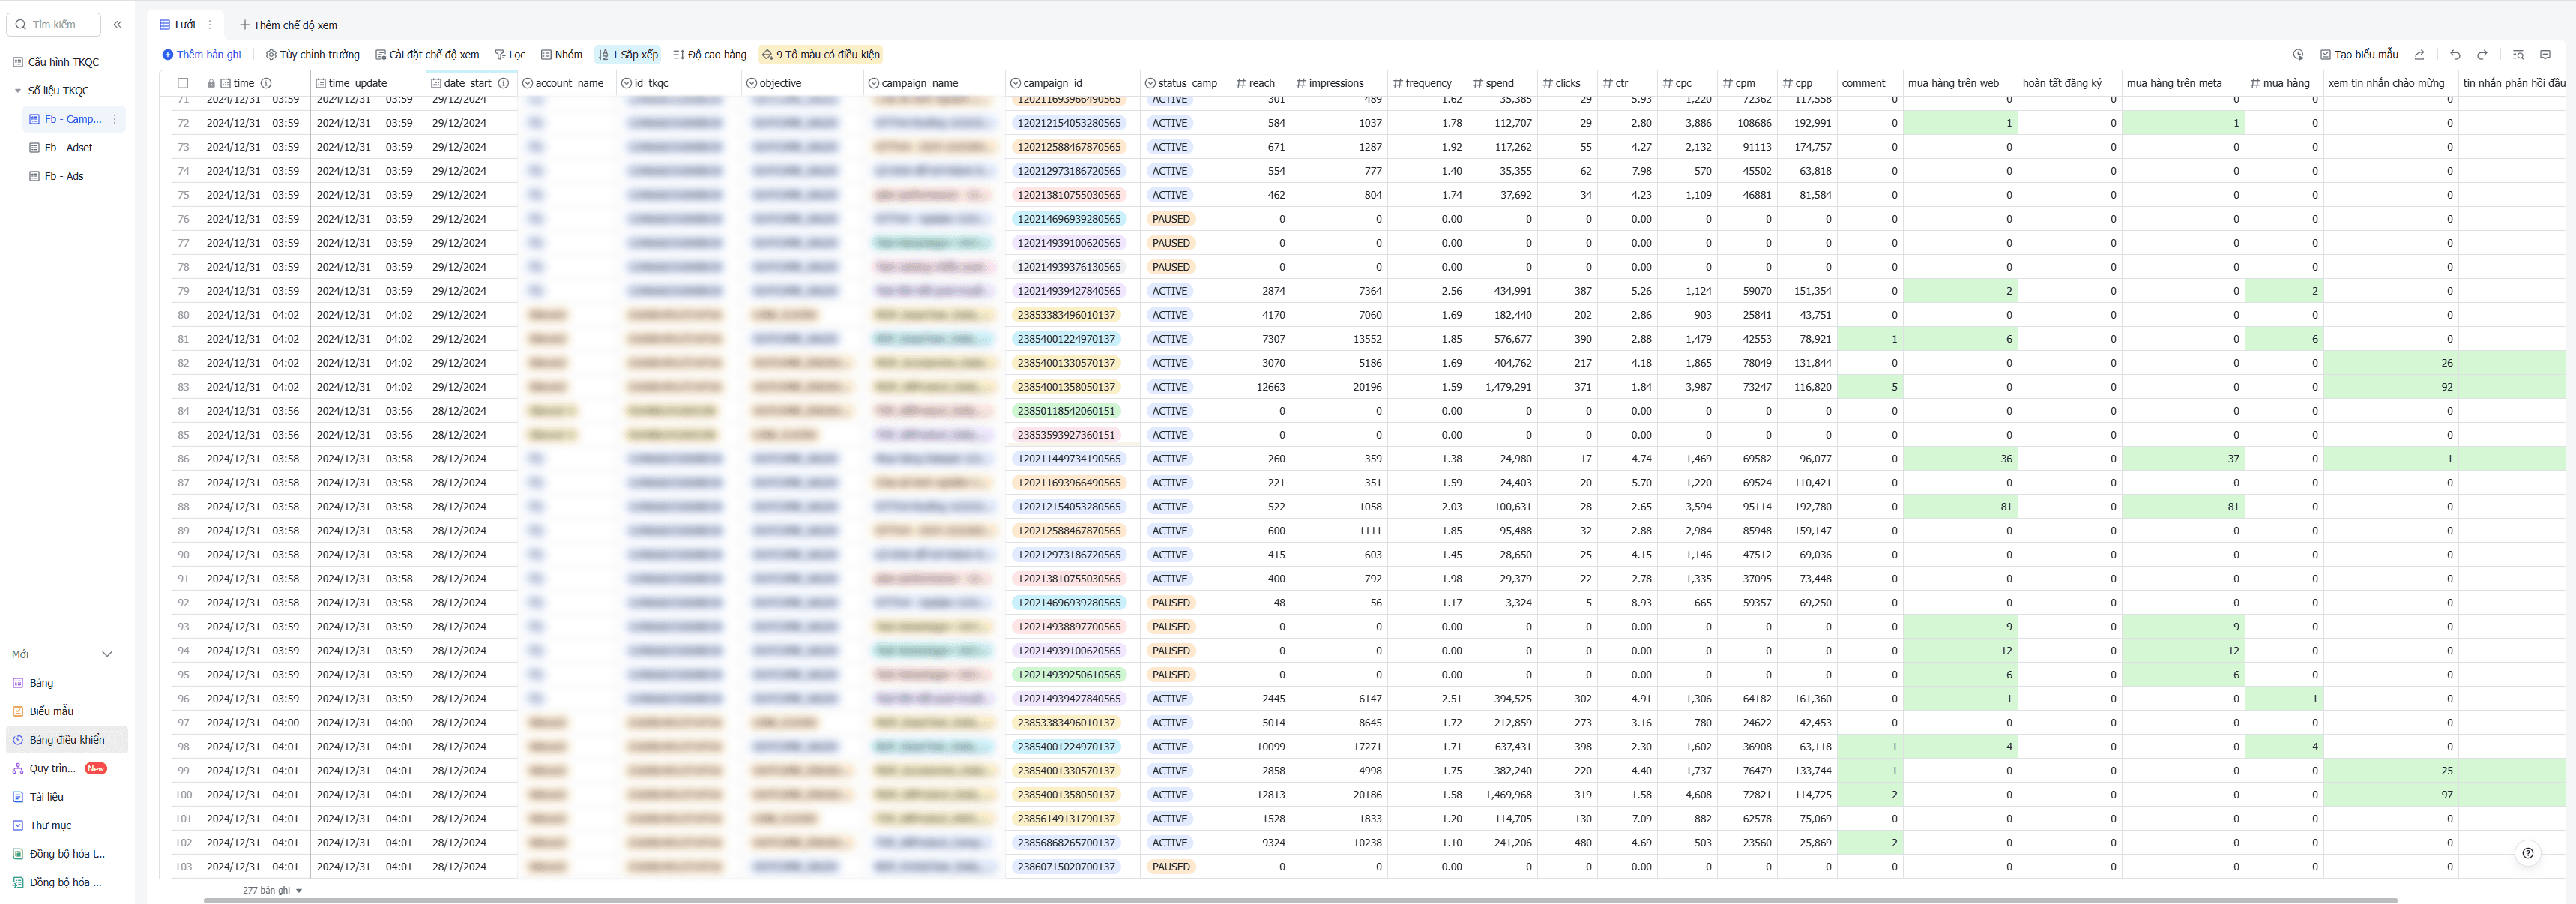Toggle the select-all checkbox in header
The height and width of the screenshot is (904, 2576).
[183, 83]
